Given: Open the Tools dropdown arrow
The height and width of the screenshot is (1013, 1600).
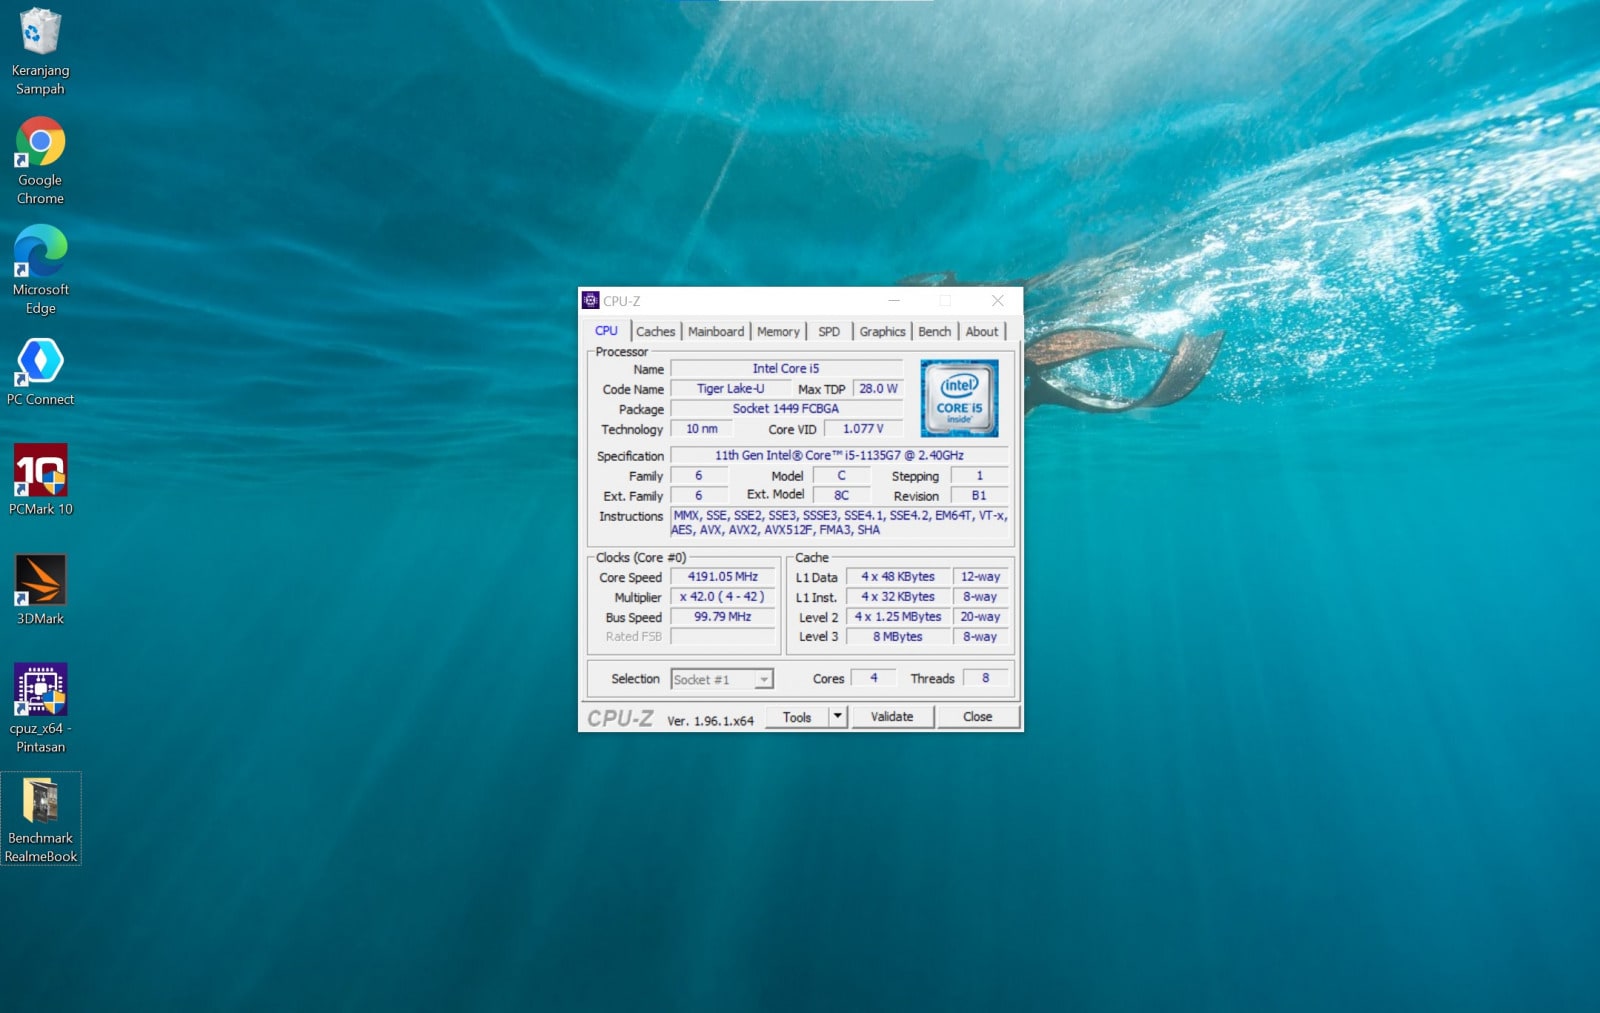Looking at the screenshot, I should [x=838, y=717].
